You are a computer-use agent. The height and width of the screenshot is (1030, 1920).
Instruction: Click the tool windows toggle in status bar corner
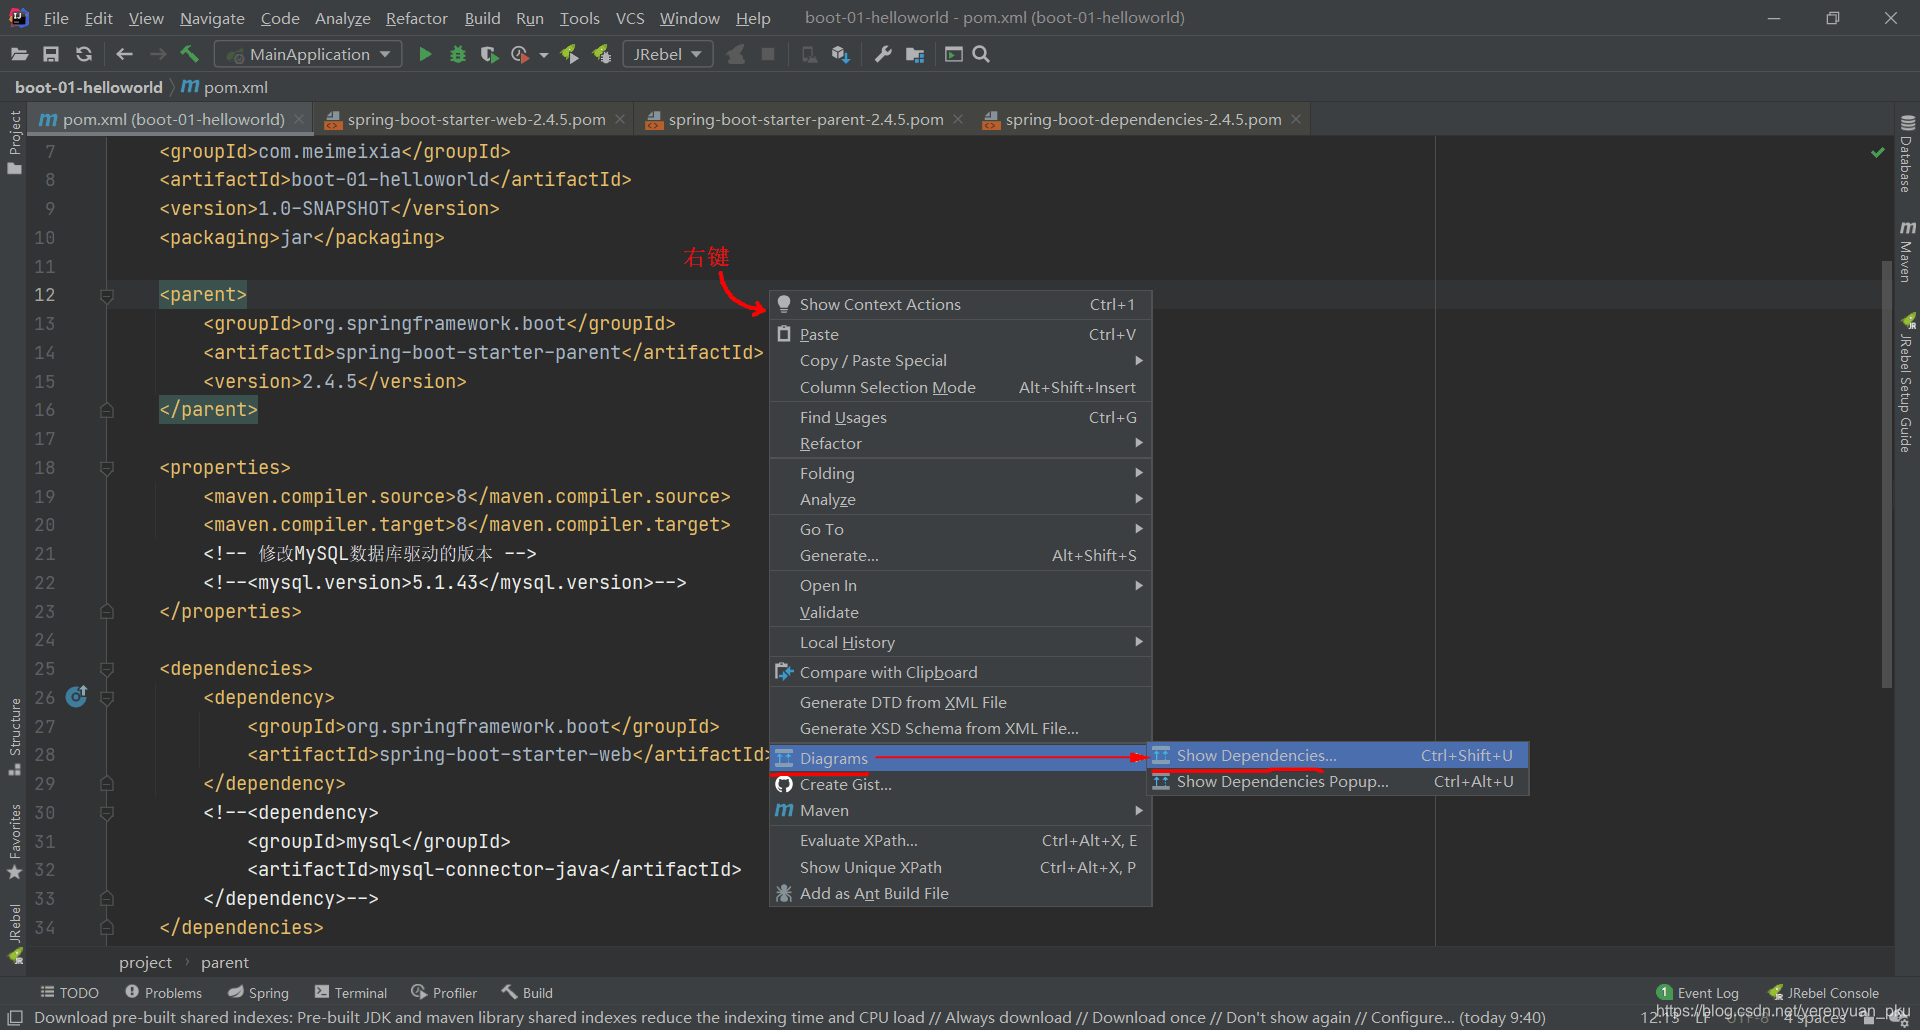(15, 1018)
